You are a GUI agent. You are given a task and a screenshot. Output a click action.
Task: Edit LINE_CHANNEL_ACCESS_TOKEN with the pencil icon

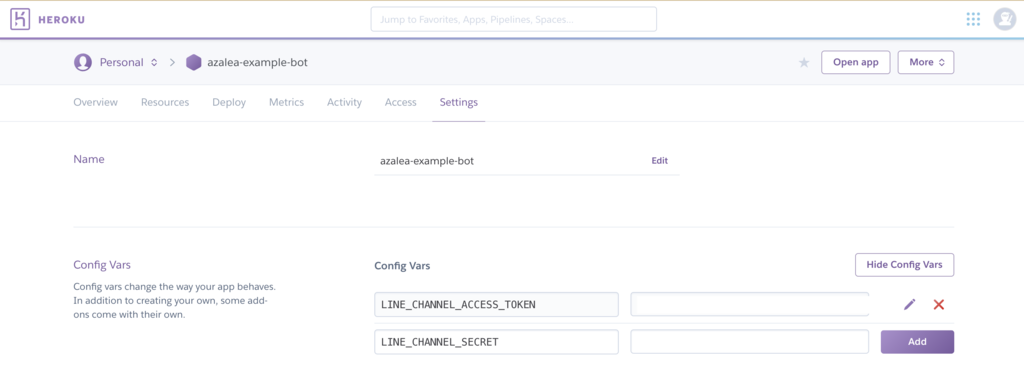point(910,304)
